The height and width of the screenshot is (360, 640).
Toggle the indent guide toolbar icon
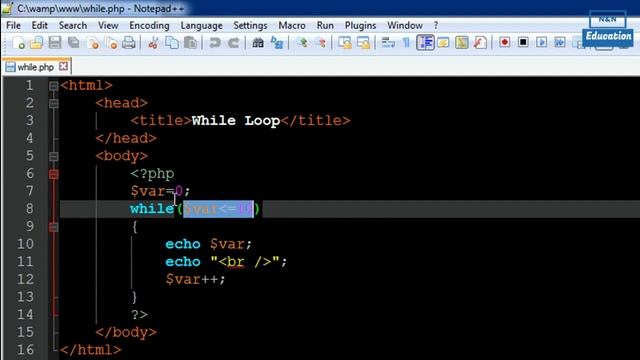pos(425,42)
